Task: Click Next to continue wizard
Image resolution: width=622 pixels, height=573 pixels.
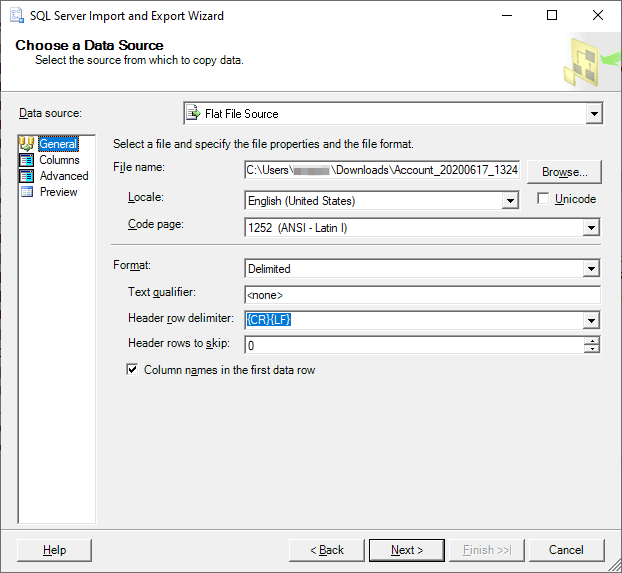Action: coord(407,550)
